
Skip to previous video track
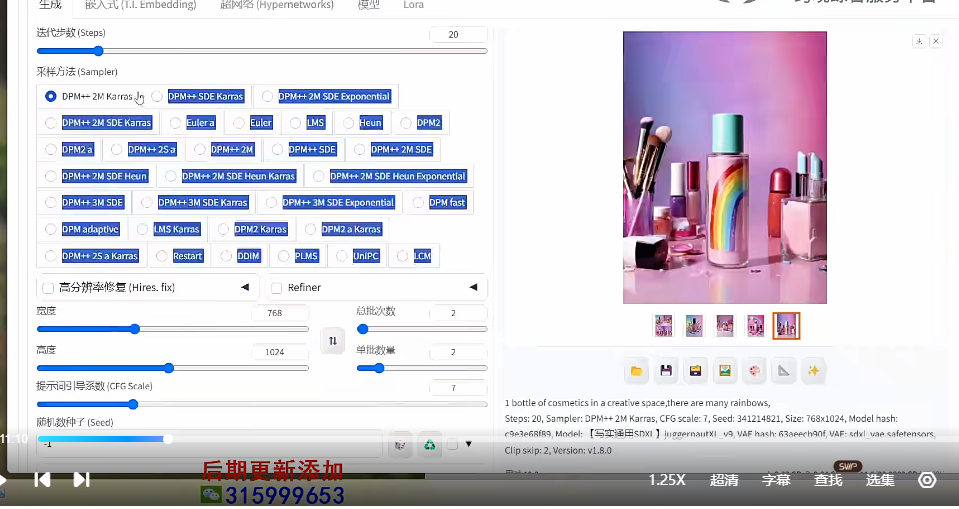(x=42, y=480)
